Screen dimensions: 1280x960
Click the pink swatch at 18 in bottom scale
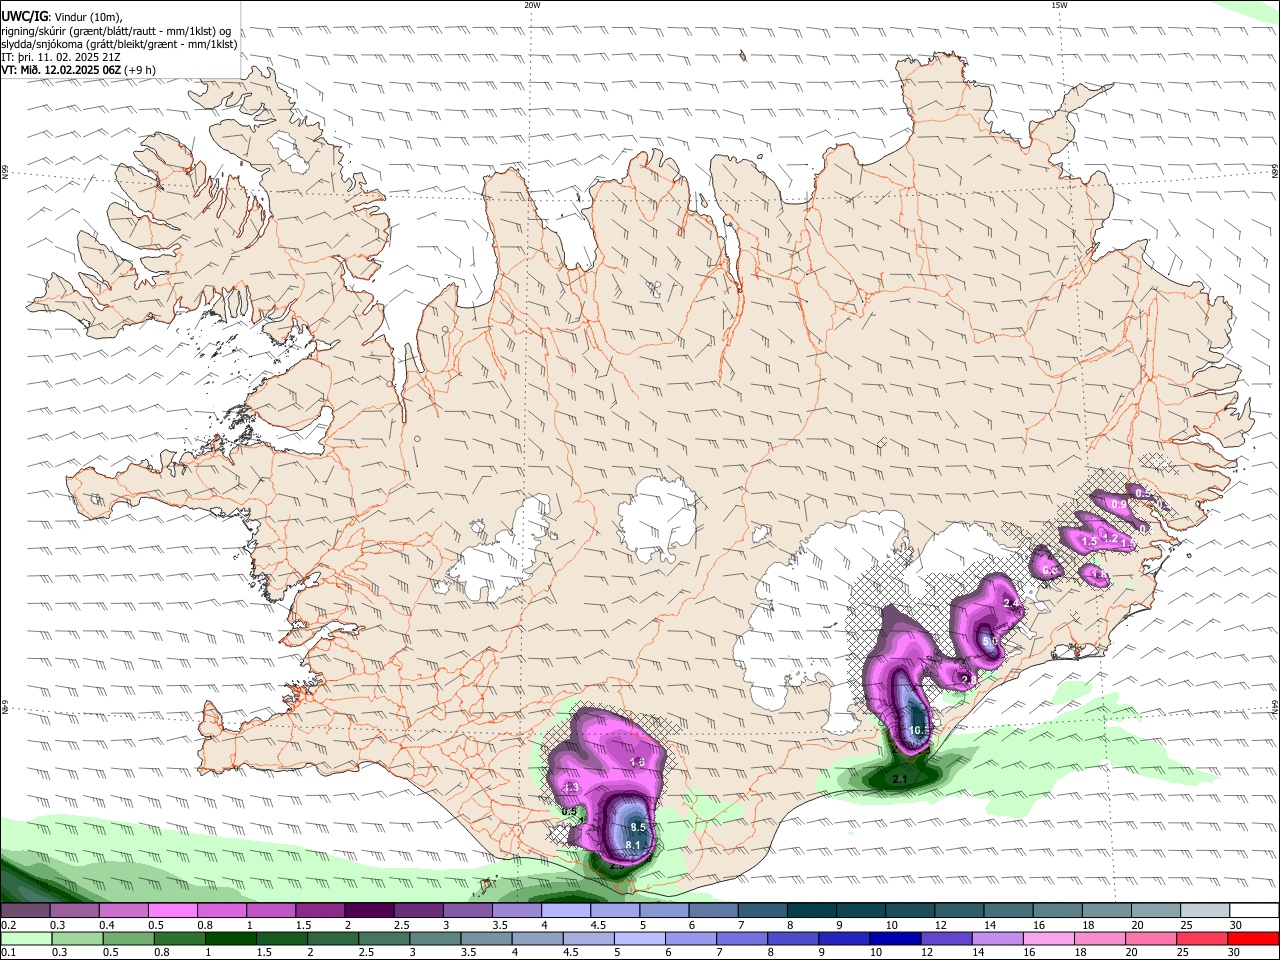[x=1098, y=939]
